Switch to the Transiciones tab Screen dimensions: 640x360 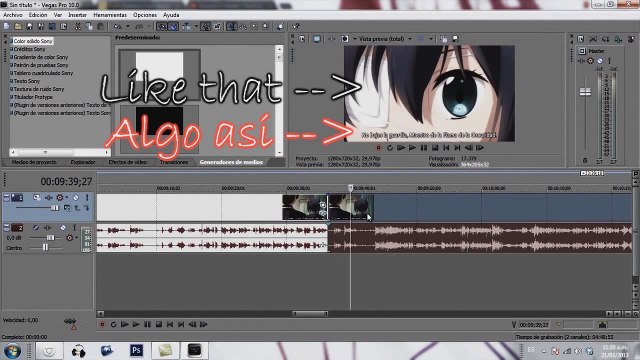tap(174, 162)
